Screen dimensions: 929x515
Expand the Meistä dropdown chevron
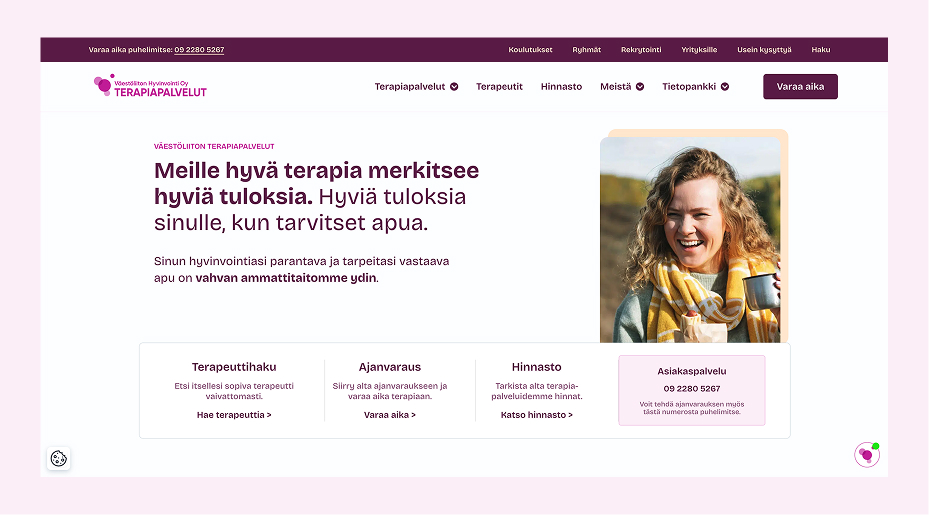coord(640,87)
